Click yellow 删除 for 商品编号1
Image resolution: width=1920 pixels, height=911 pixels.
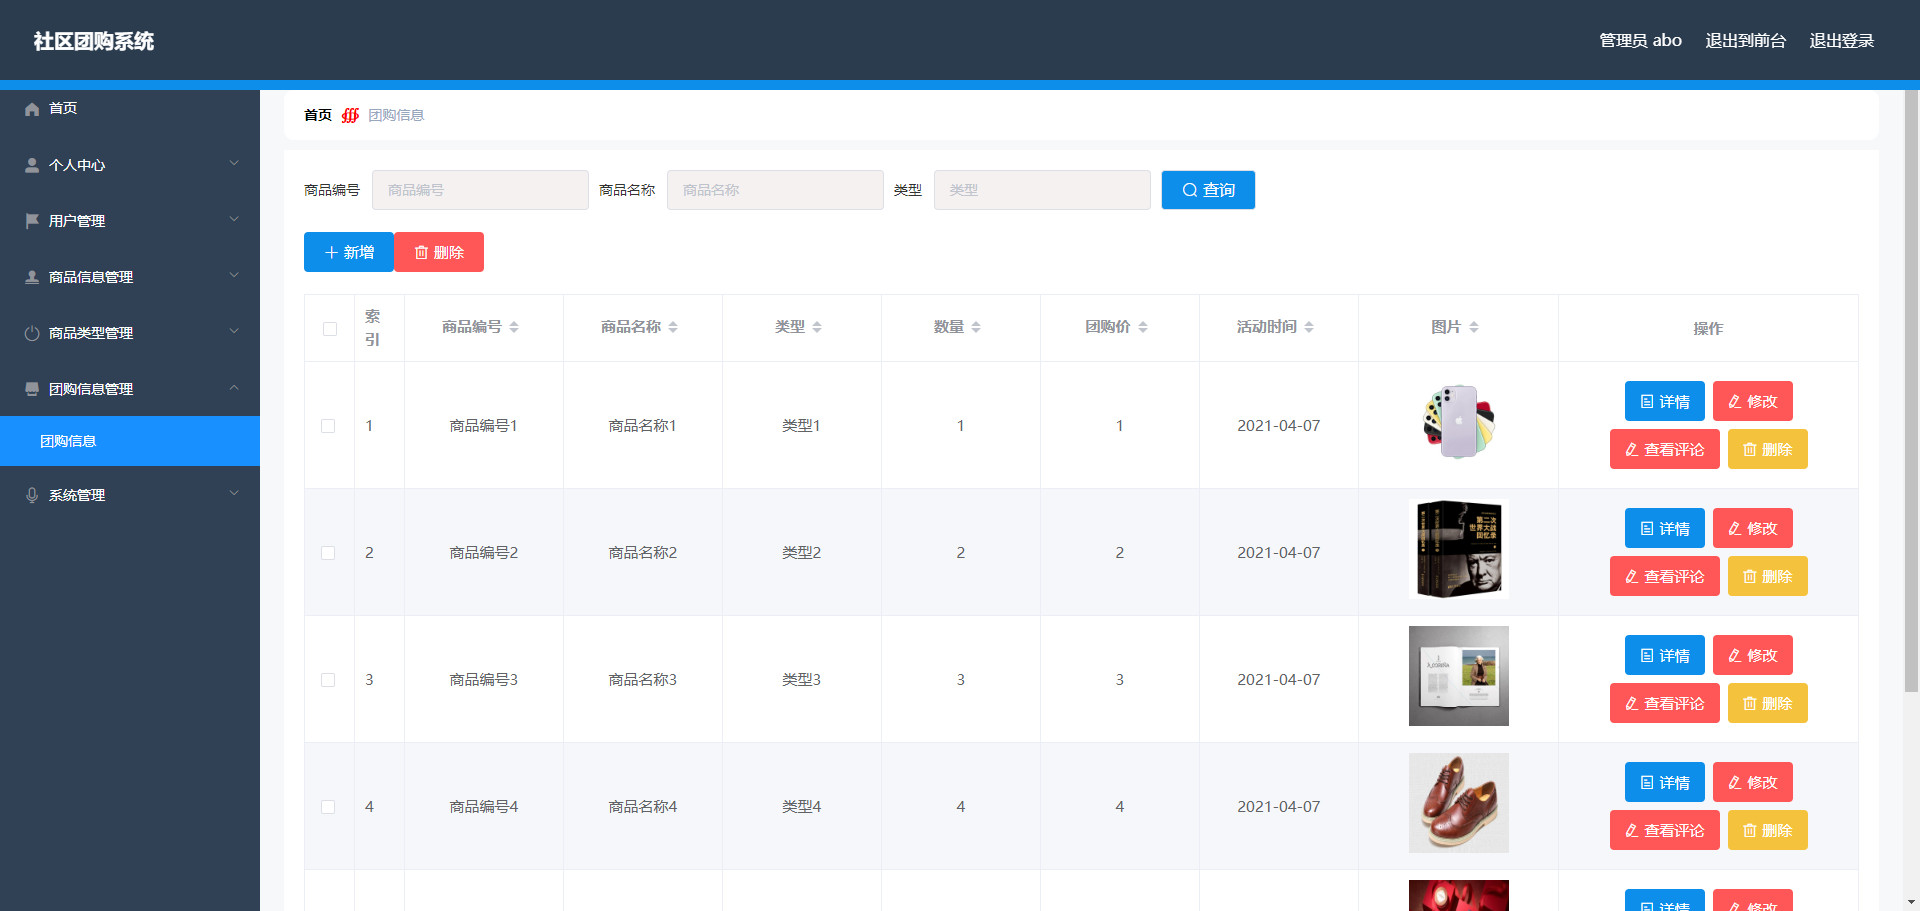coord(1768,449)
